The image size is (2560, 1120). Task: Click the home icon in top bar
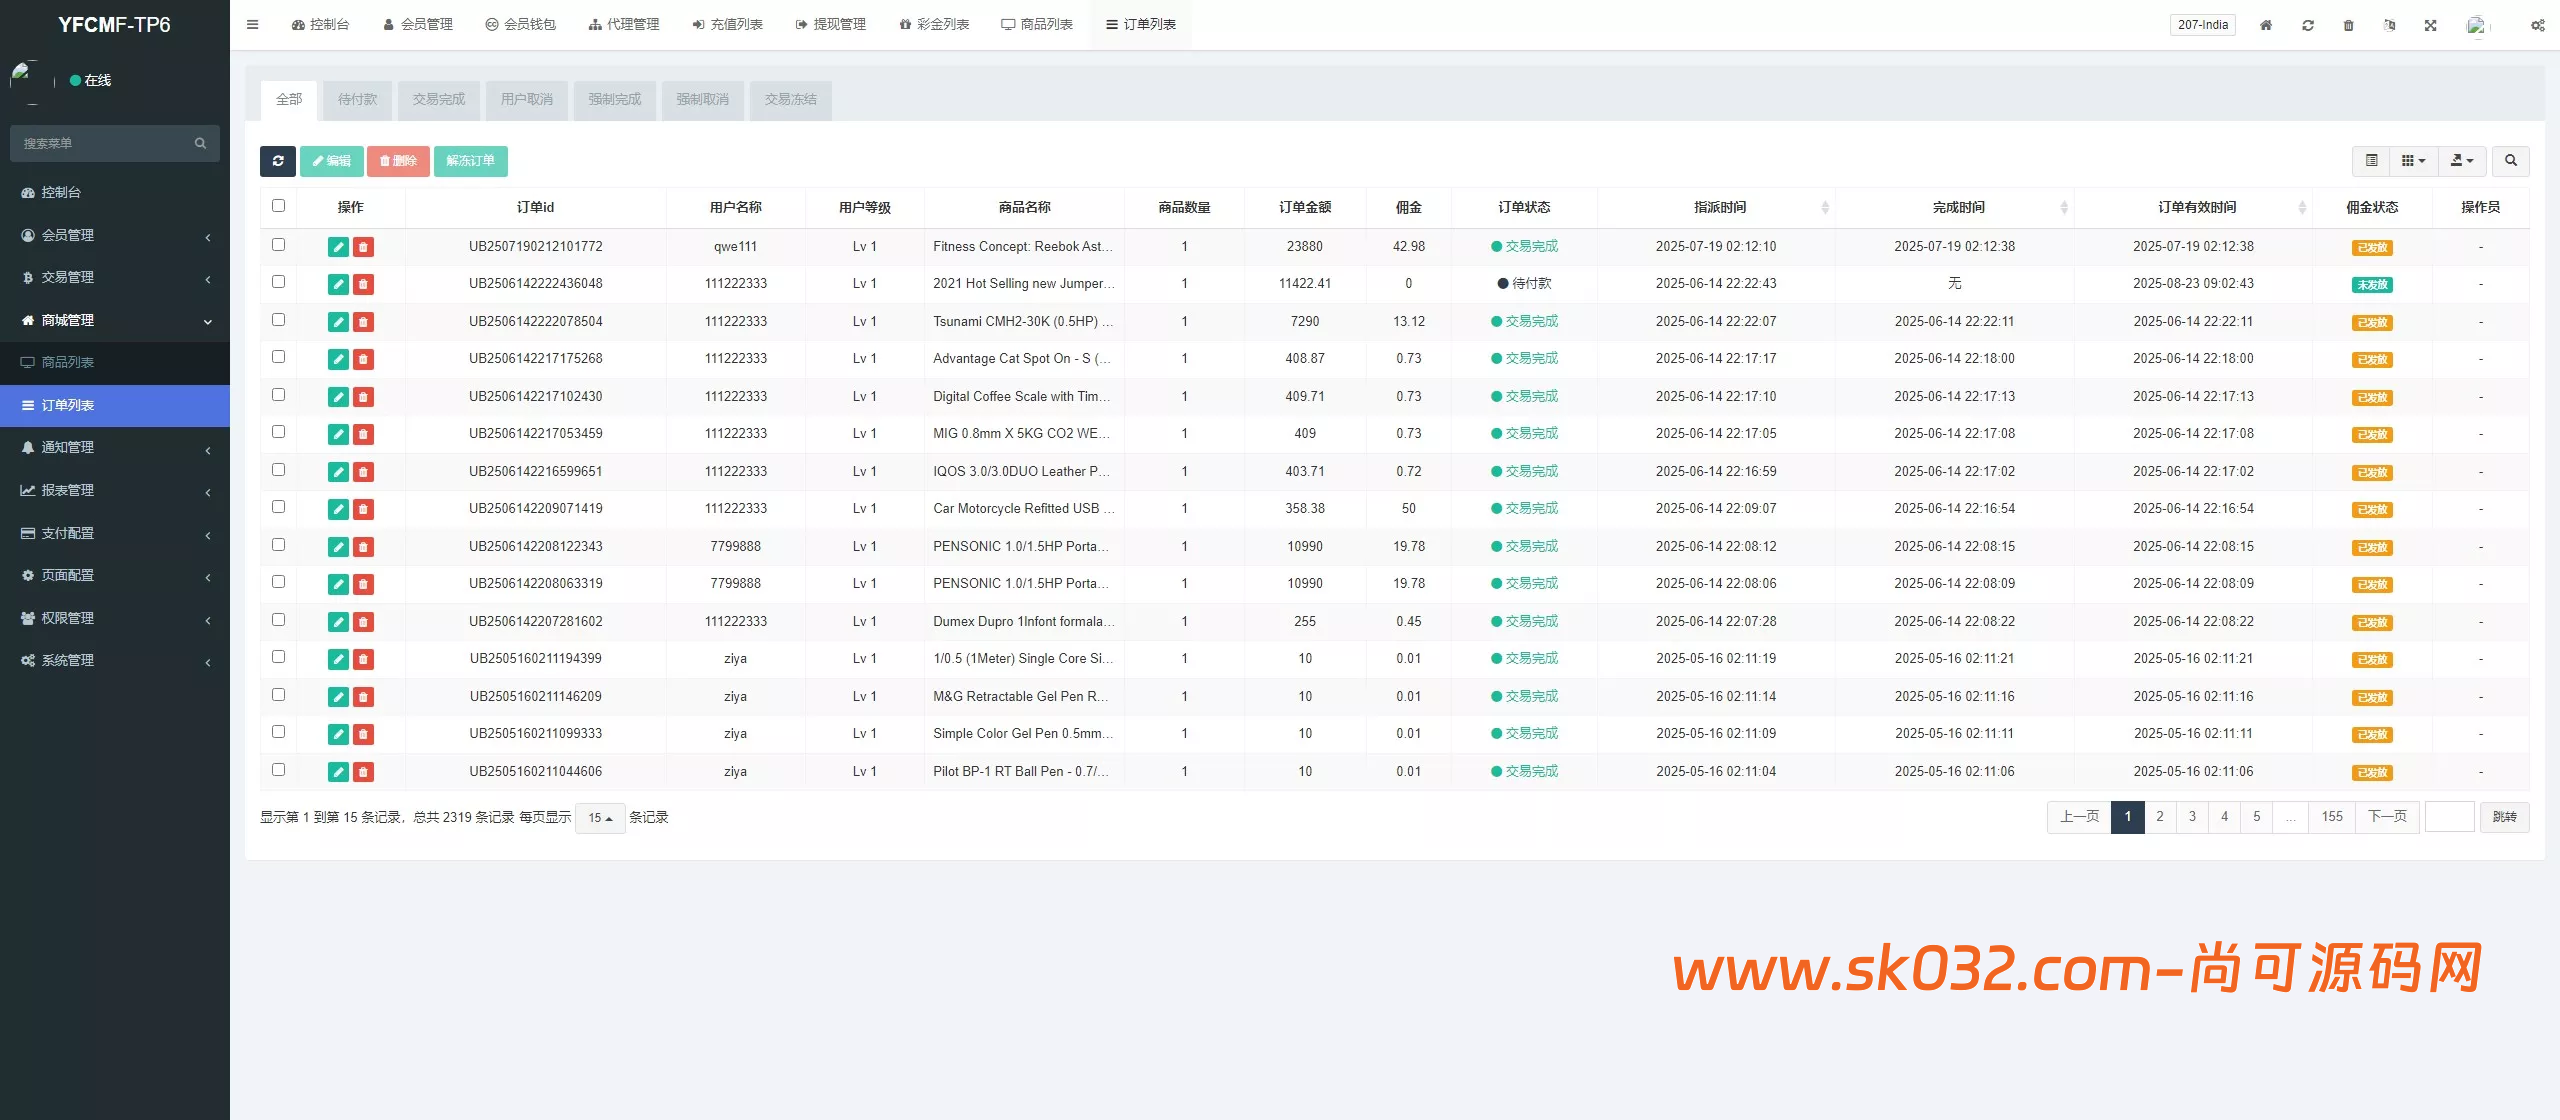(2266, 25)
